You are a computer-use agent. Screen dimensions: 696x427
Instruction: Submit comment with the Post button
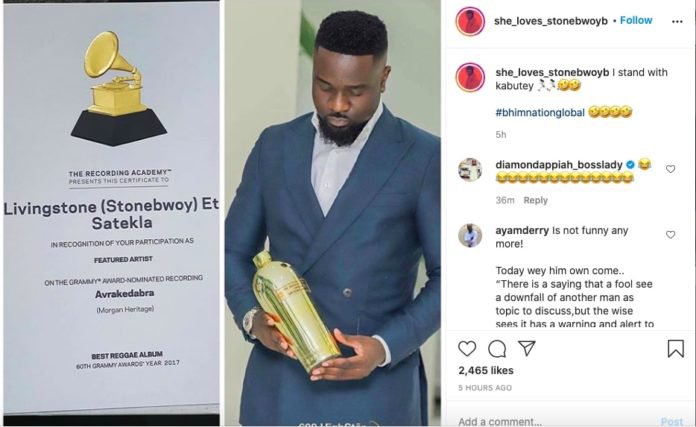click(672, 421)
